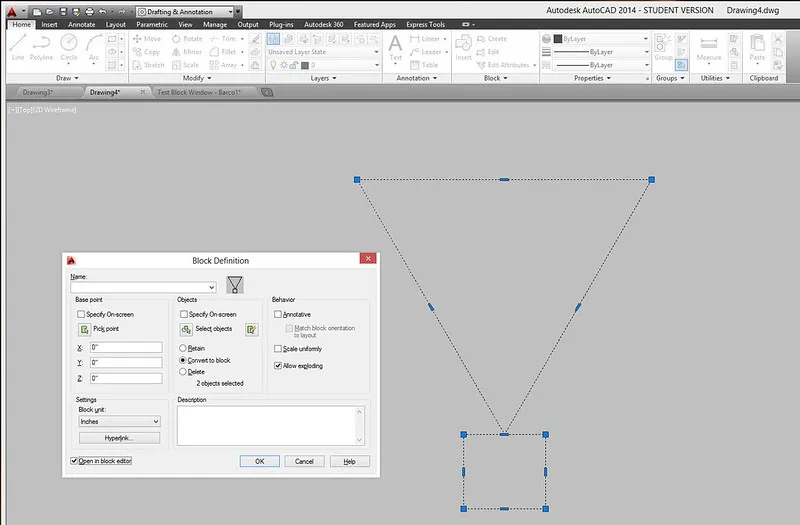Expand the block Name dropdown list

tap(212, 288)
